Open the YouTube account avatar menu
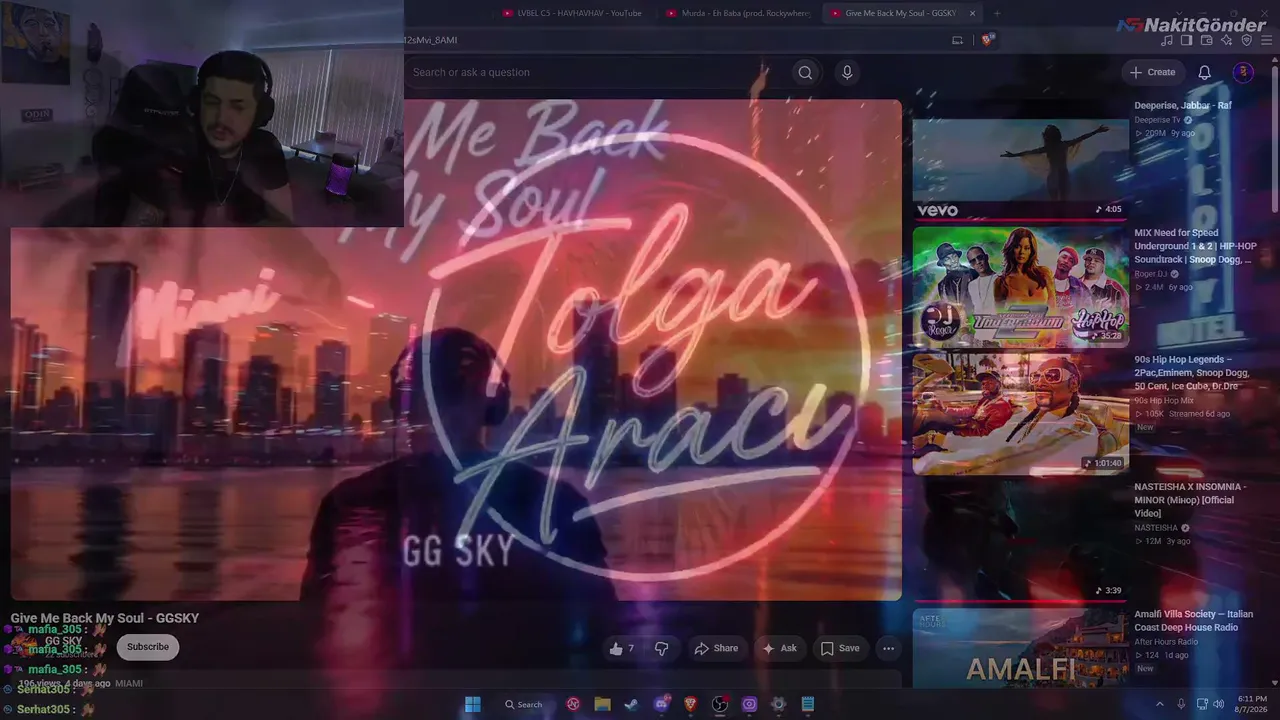 point(1243,72)
